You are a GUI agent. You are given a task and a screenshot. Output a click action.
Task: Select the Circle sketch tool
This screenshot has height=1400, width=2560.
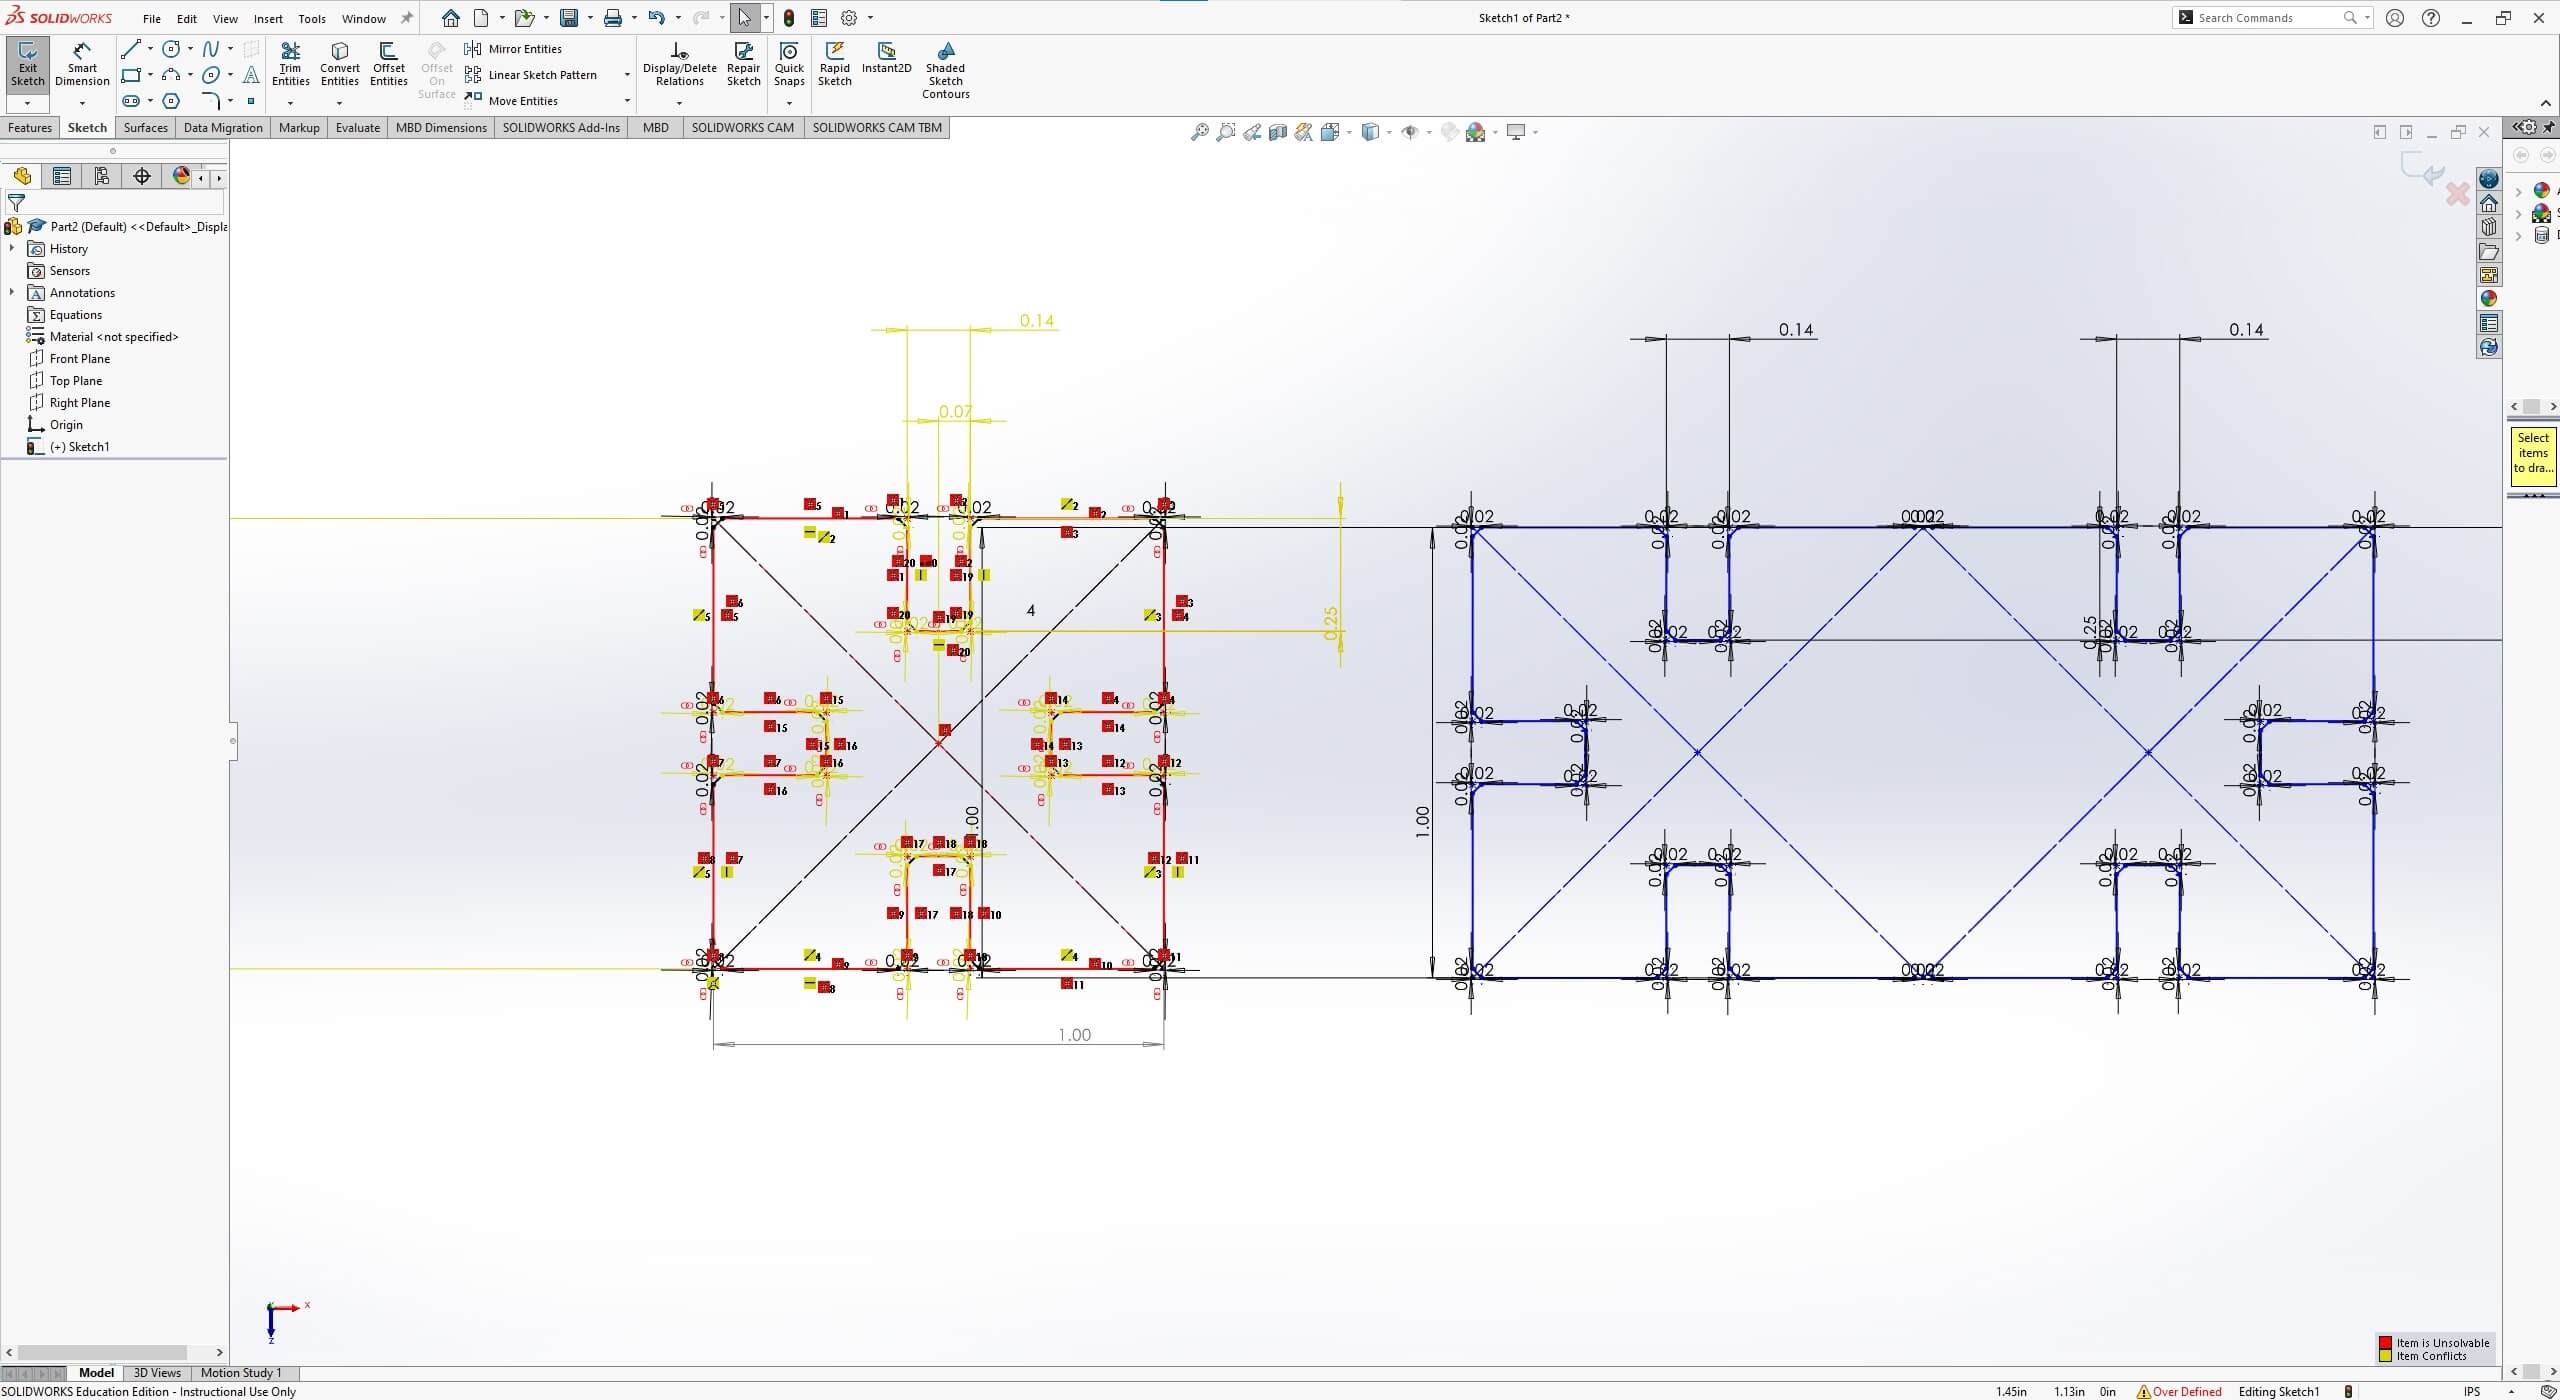171,49
